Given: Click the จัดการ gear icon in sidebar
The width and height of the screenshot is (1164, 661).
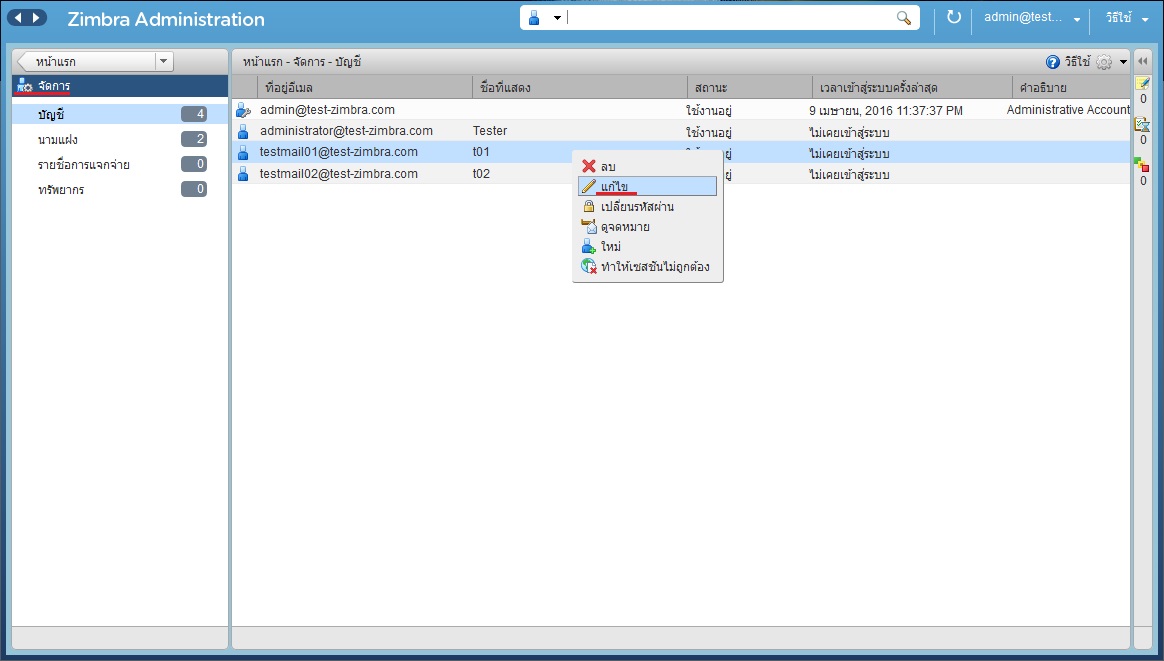Looking at the screenshot, I should point(25,86).
